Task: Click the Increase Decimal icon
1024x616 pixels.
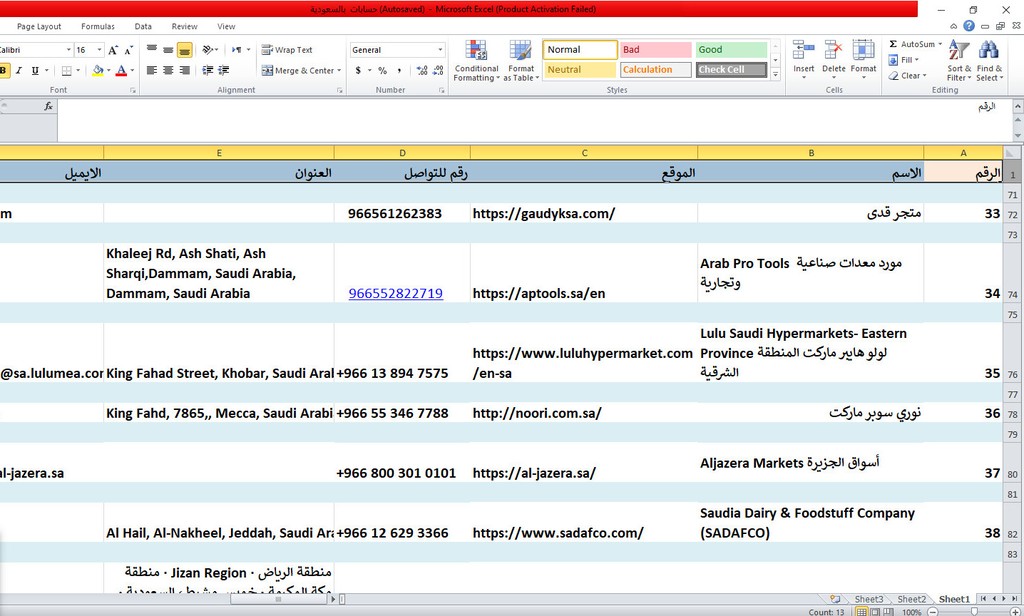Action: (422, 71)
